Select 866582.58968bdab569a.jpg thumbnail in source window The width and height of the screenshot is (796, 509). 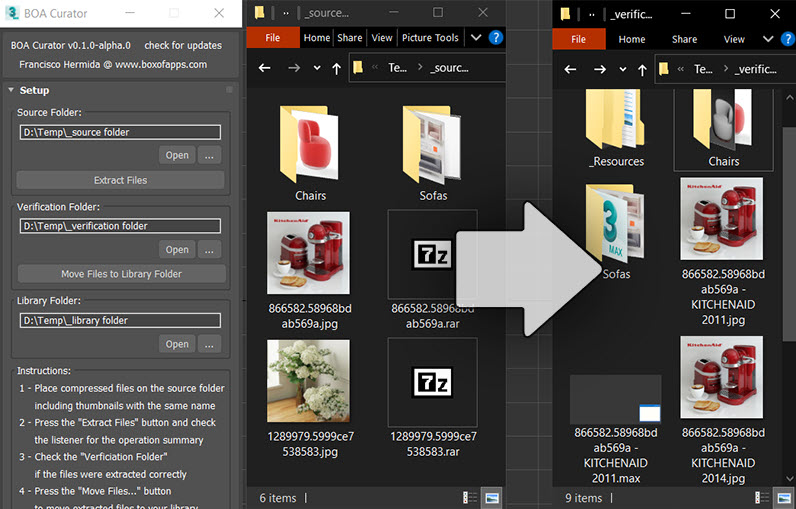pyautogui.click(x=308, y=253)
